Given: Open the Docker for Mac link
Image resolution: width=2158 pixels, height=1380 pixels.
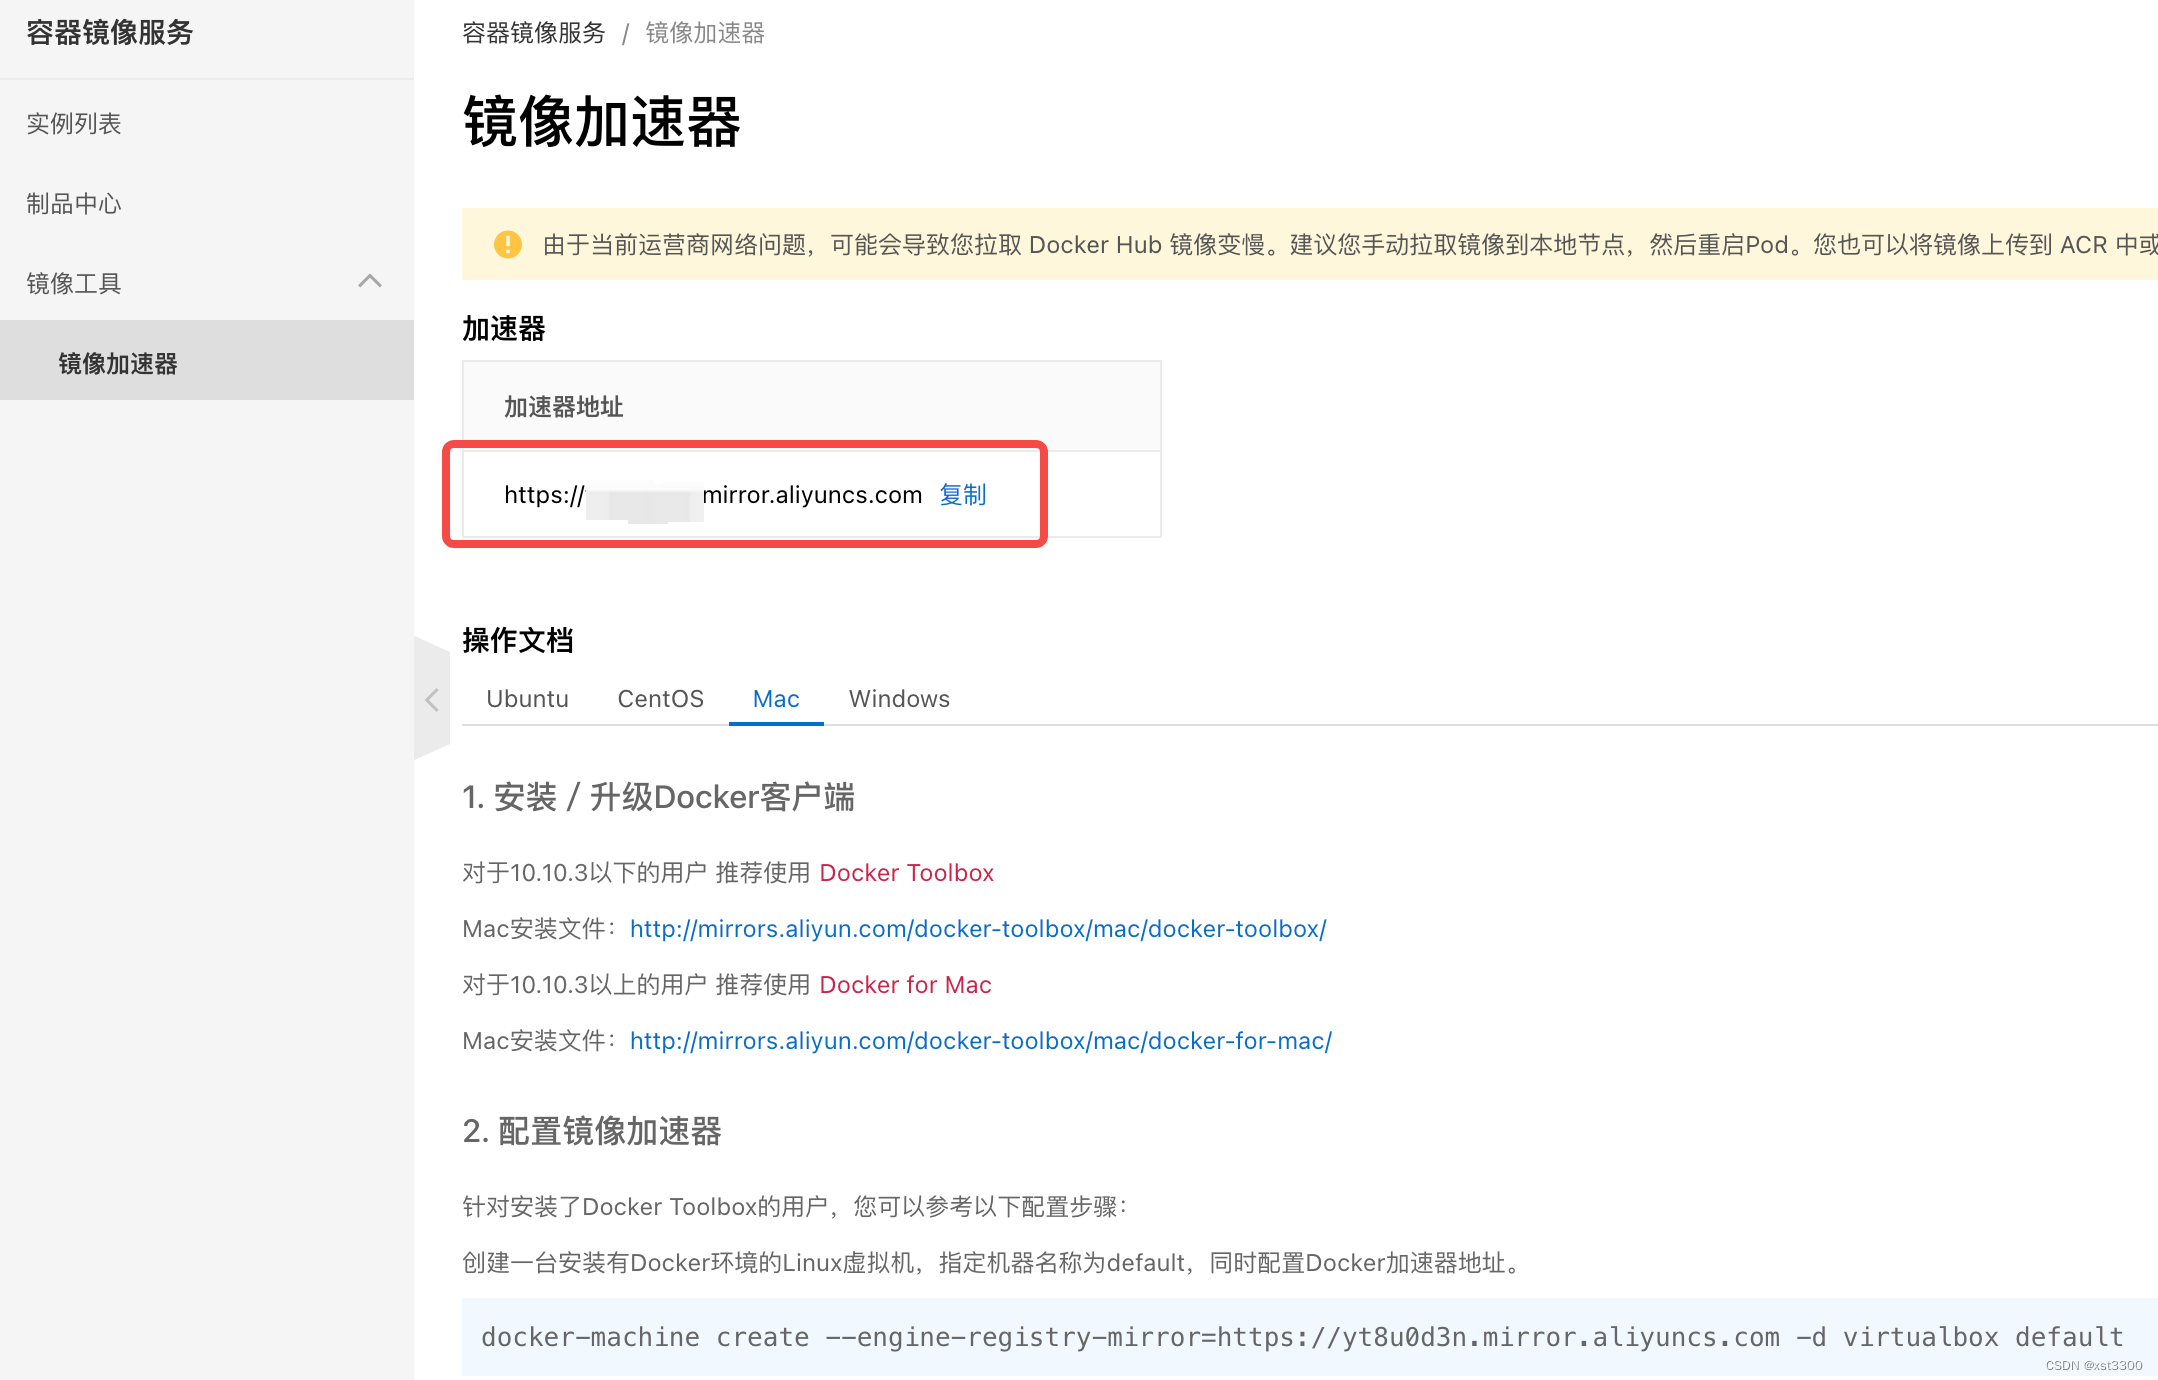Looking at the screenshot, I should [x=905, y=984].
